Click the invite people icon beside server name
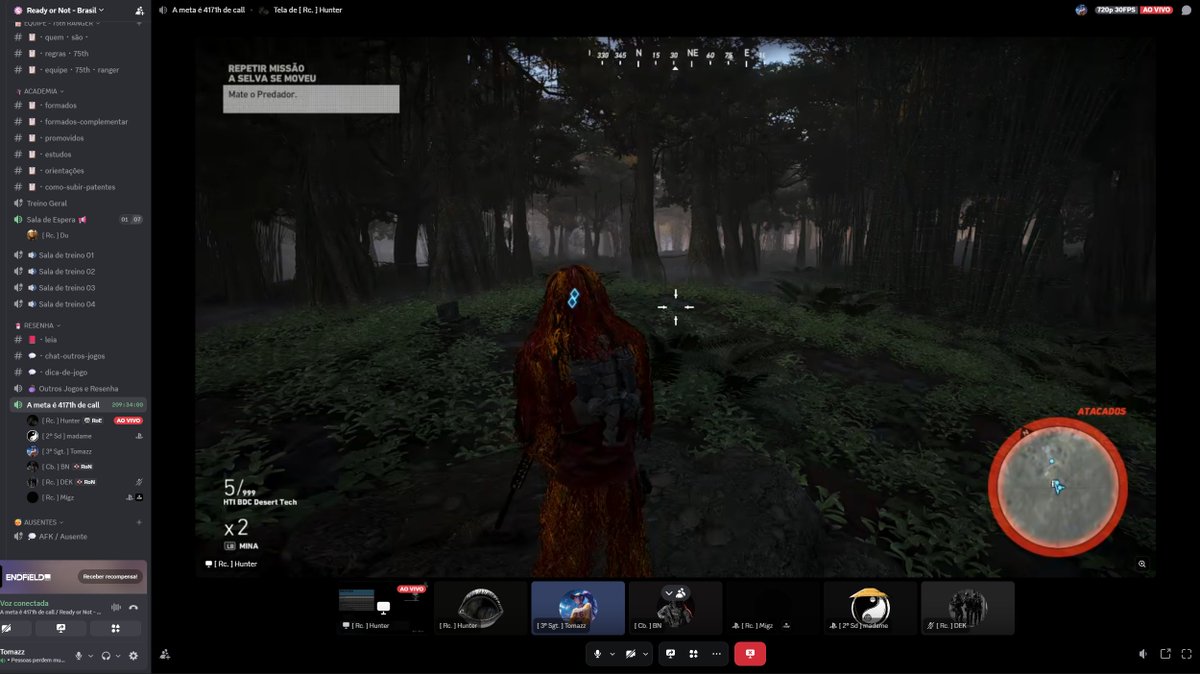The image size is (1200, 674). pyautogui.click(x=139, y=10)
